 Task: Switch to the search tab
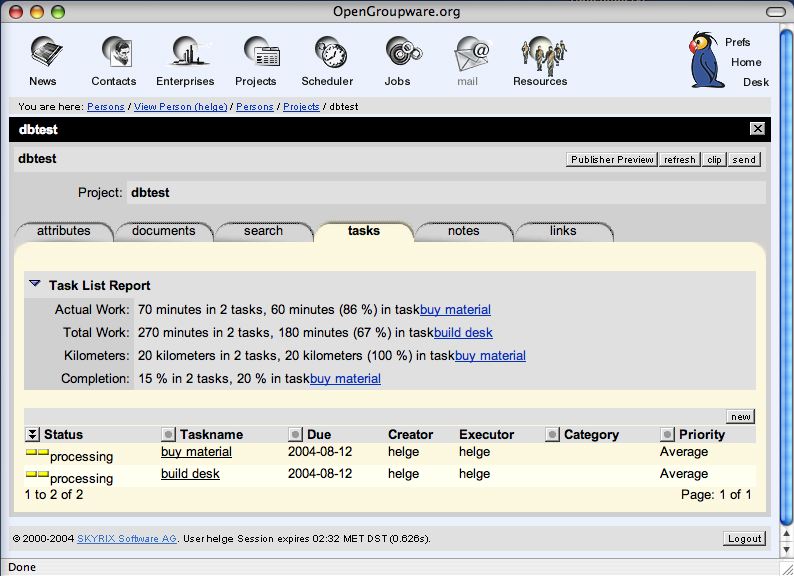click(x=263, y=231)
